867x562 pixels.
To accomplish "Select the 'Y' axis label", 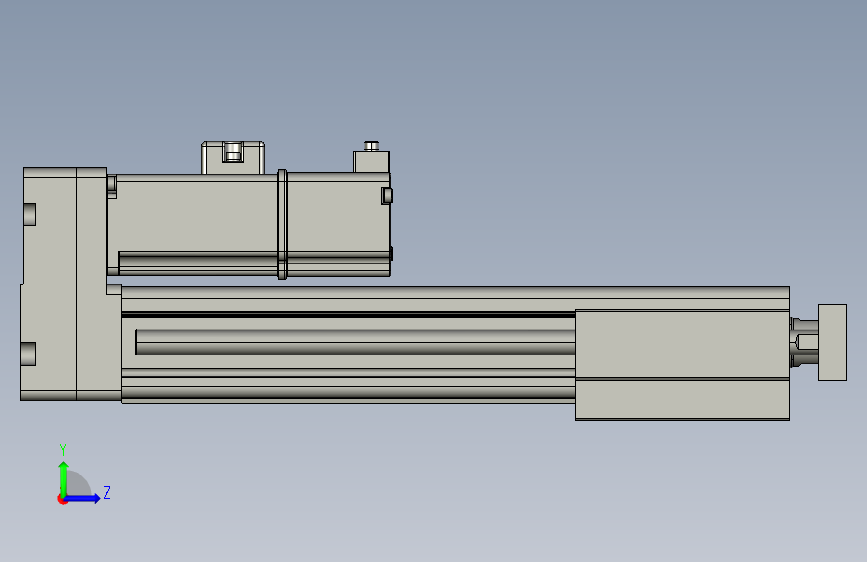I will point(63,449).
